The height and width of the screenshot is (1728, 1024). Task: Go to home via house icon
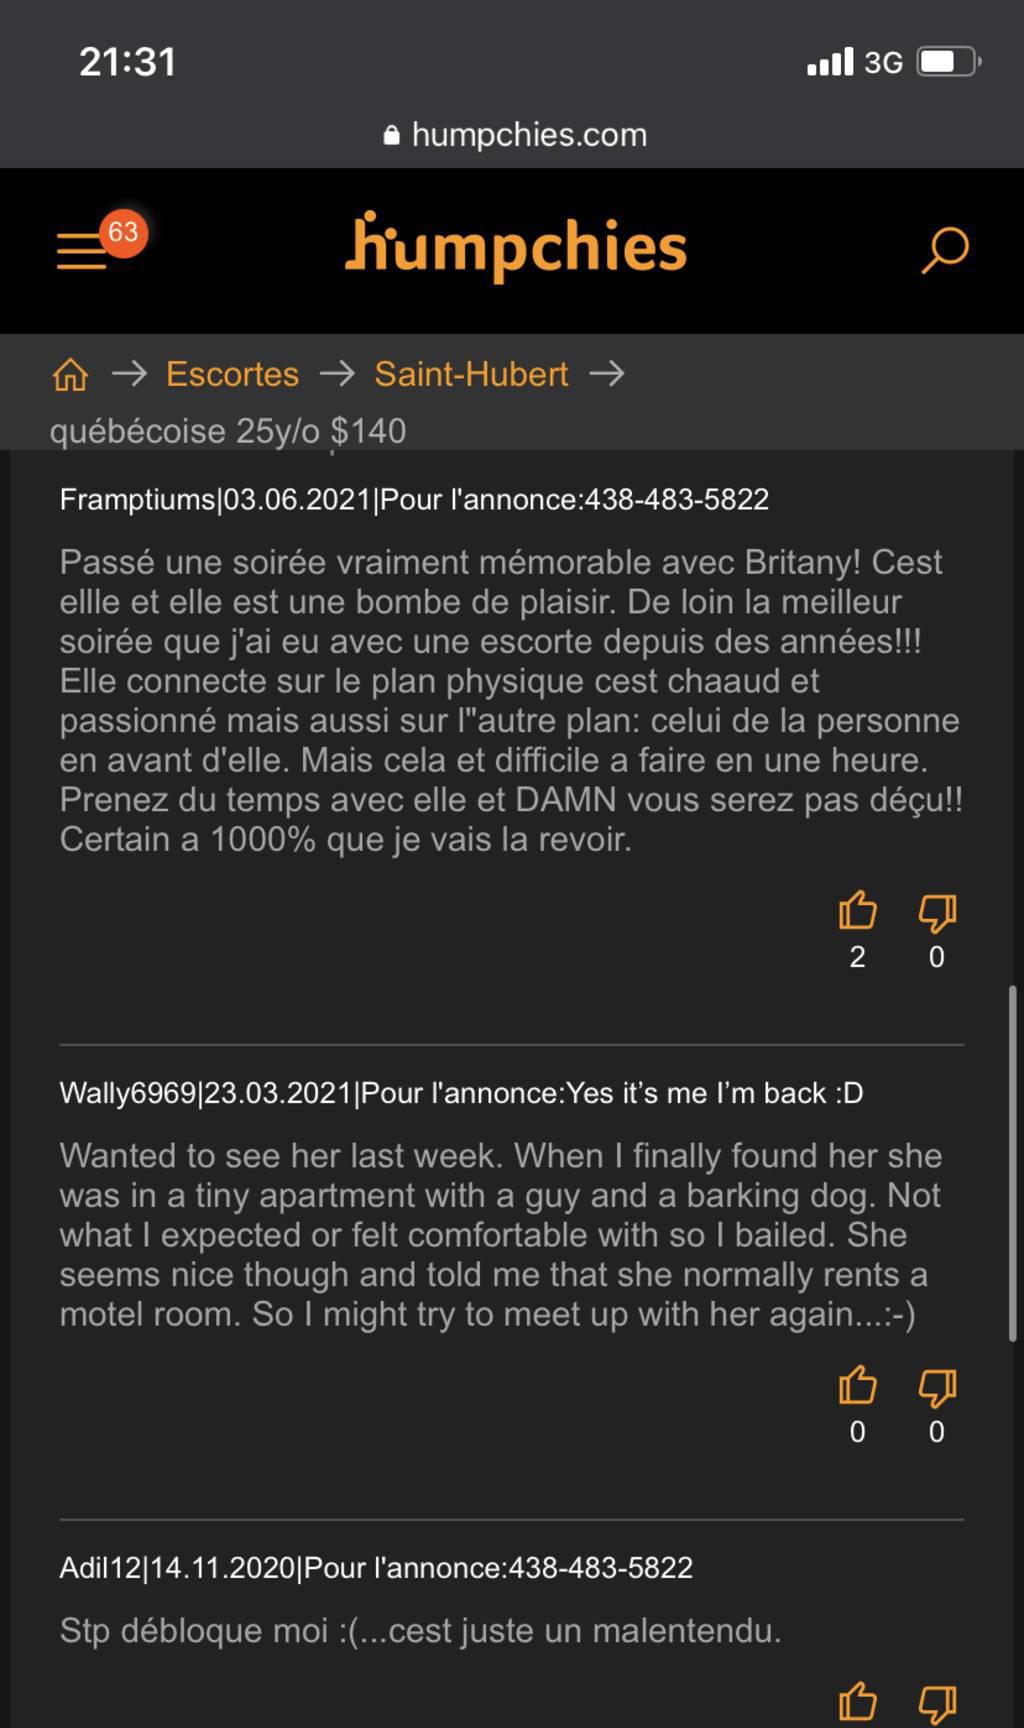coord(70,375)
